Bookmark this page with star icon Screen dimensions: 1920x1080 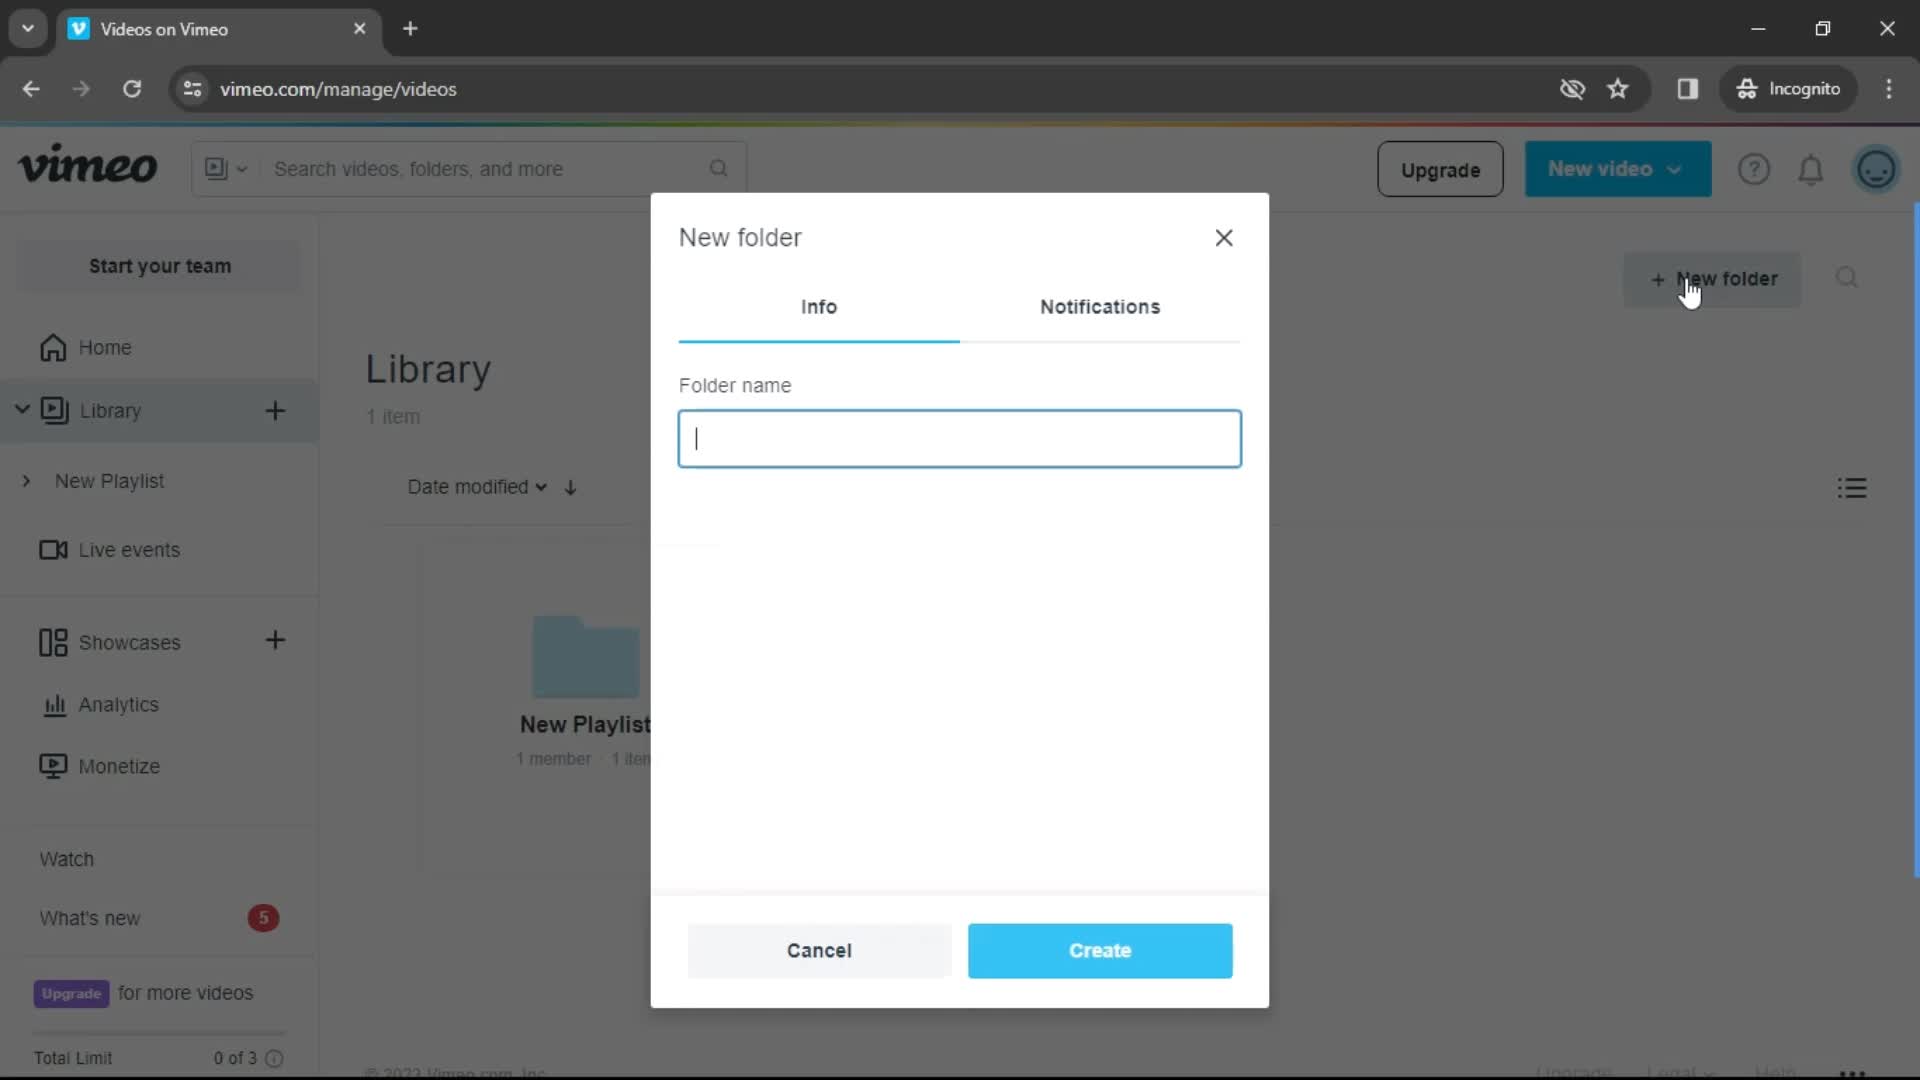1618,89
